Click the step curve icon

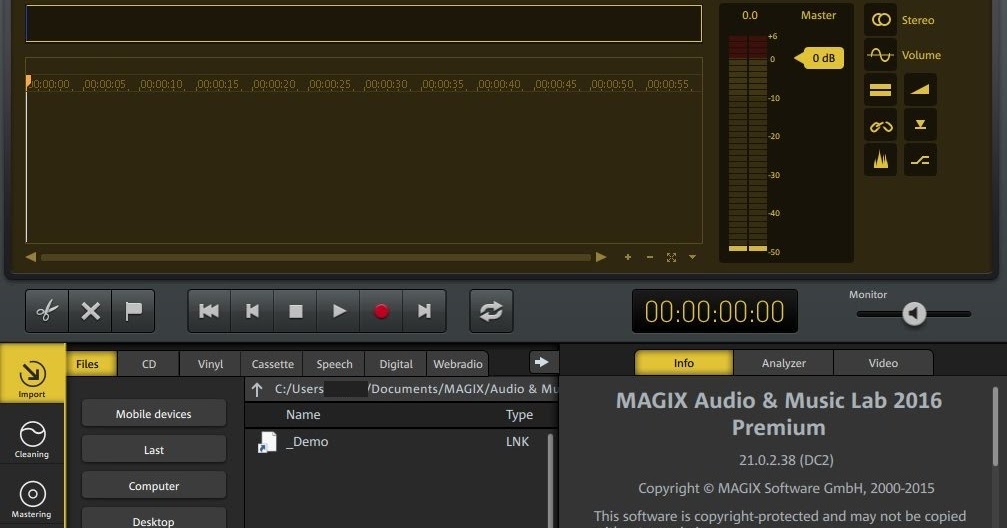pyautogui.click(x=920, y=160)
